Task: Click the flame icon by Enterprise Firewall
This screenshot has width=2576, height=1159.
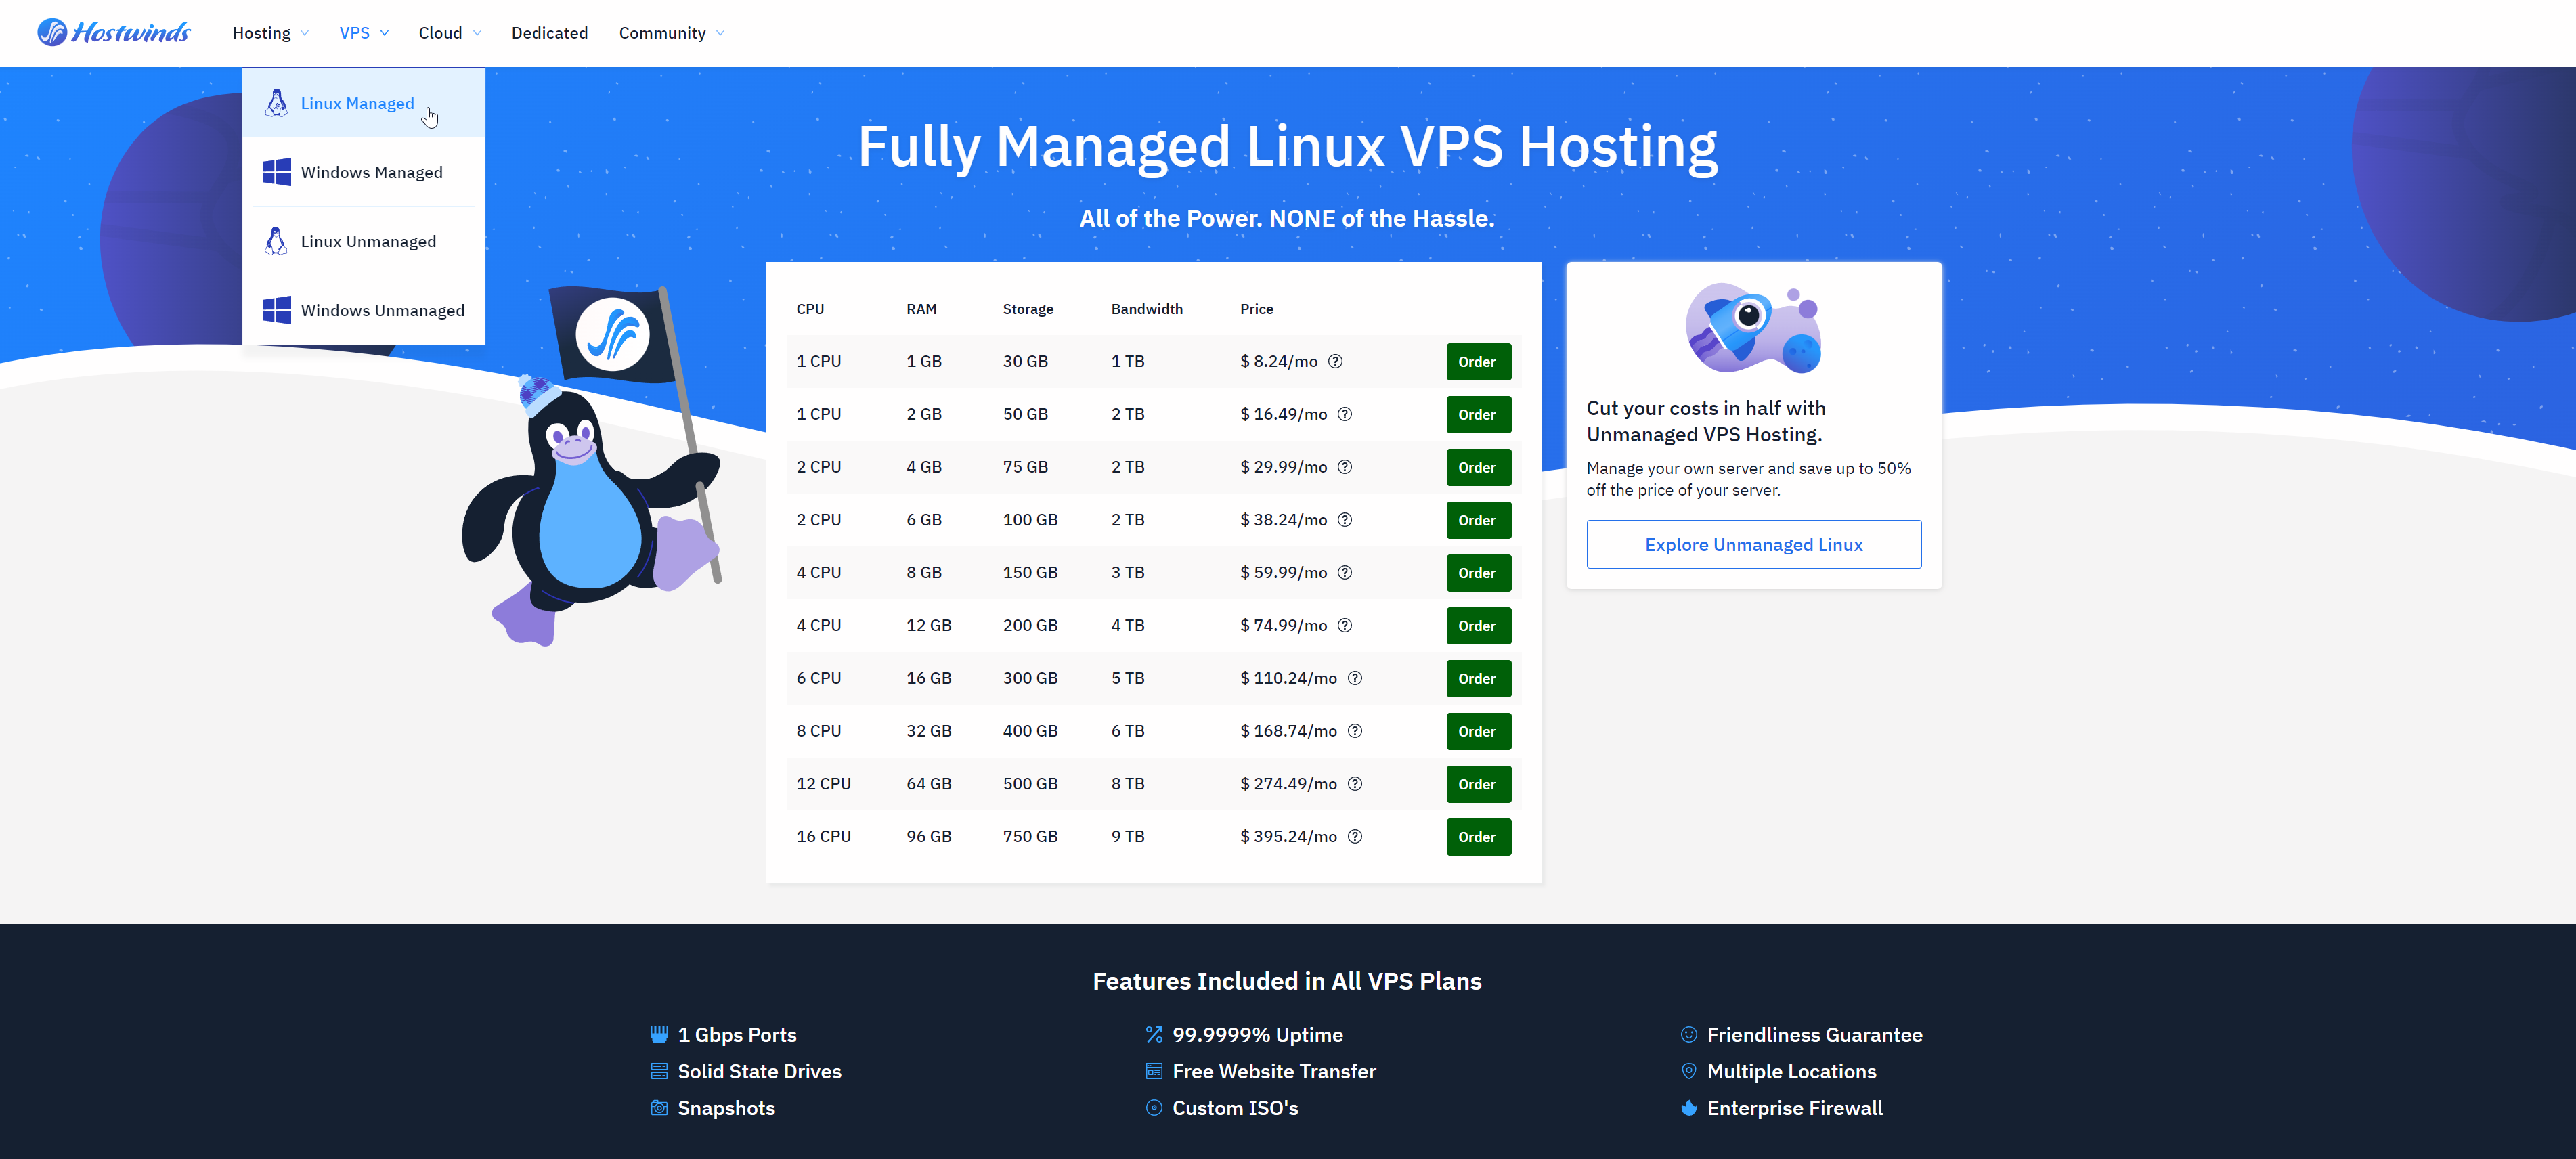Action: 1689,1108
